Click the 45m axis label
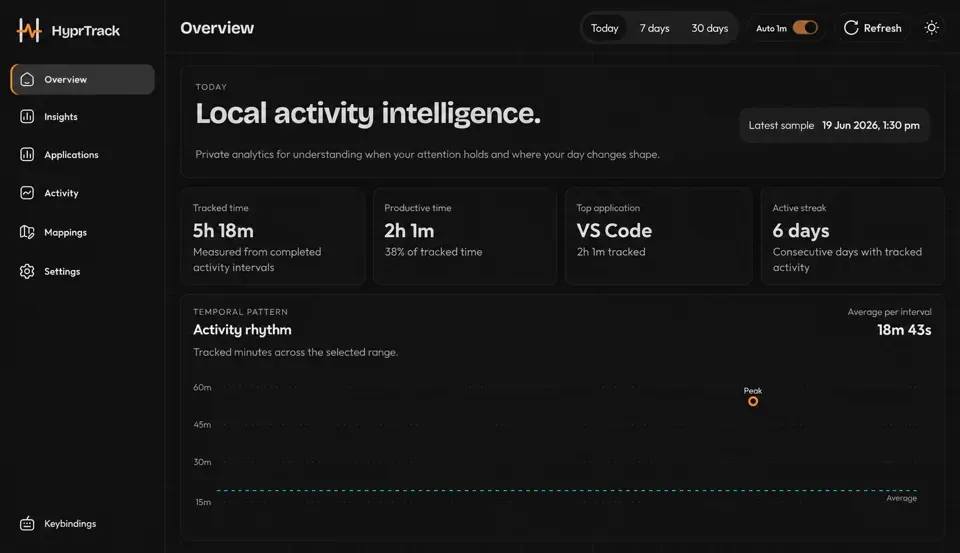Viewport: 960px width, 553px height. point(202,424)
